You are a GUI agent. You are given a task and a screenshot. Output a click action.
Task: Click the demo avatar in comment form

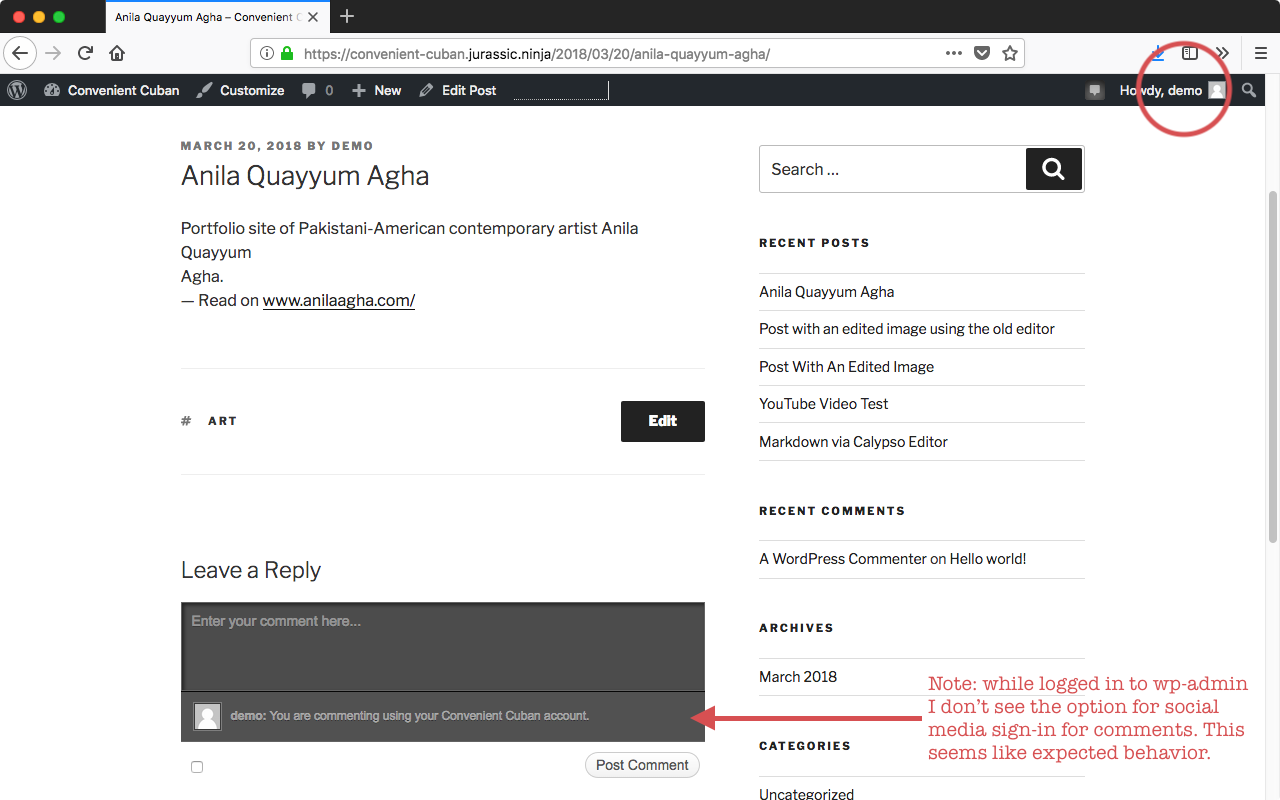207,716
